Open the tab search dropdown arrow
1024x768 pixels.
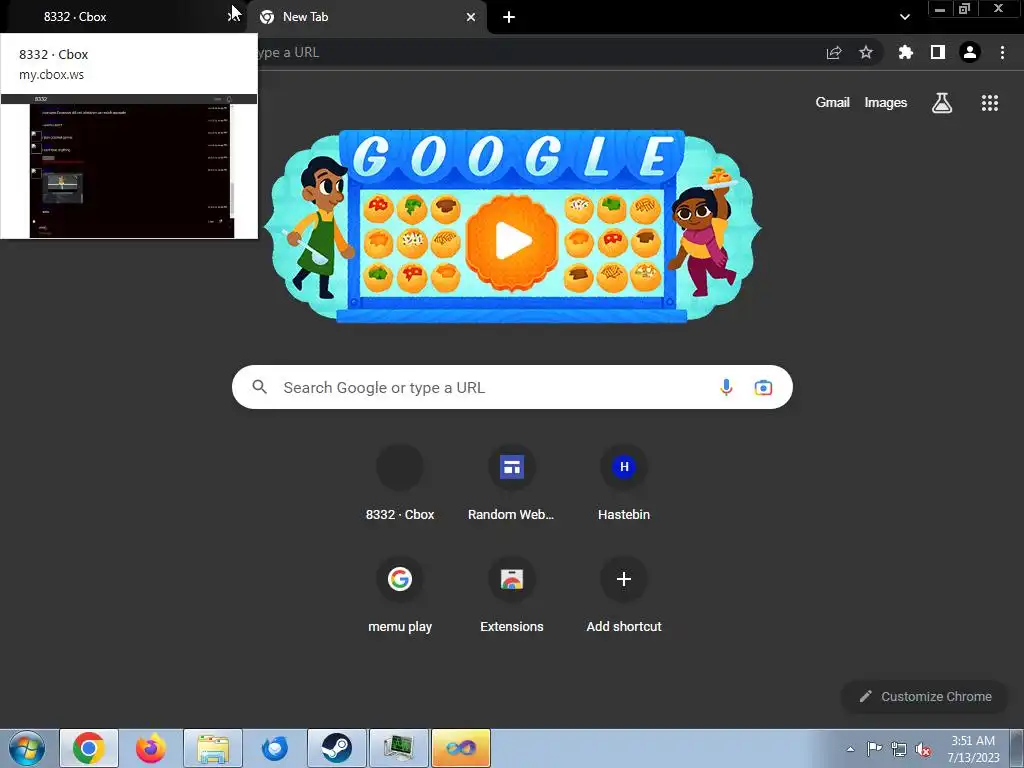pyautogui.click(x=904, y=17)
